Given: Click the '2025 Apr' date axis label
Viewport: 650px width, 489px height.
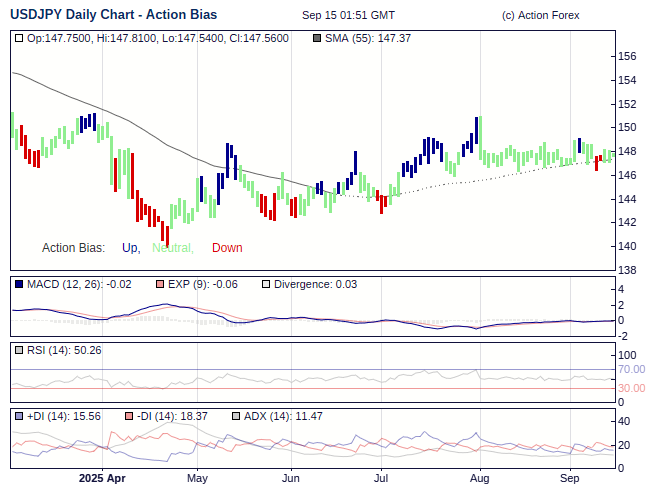Looking at the screenshot, I should pos(102,478).
